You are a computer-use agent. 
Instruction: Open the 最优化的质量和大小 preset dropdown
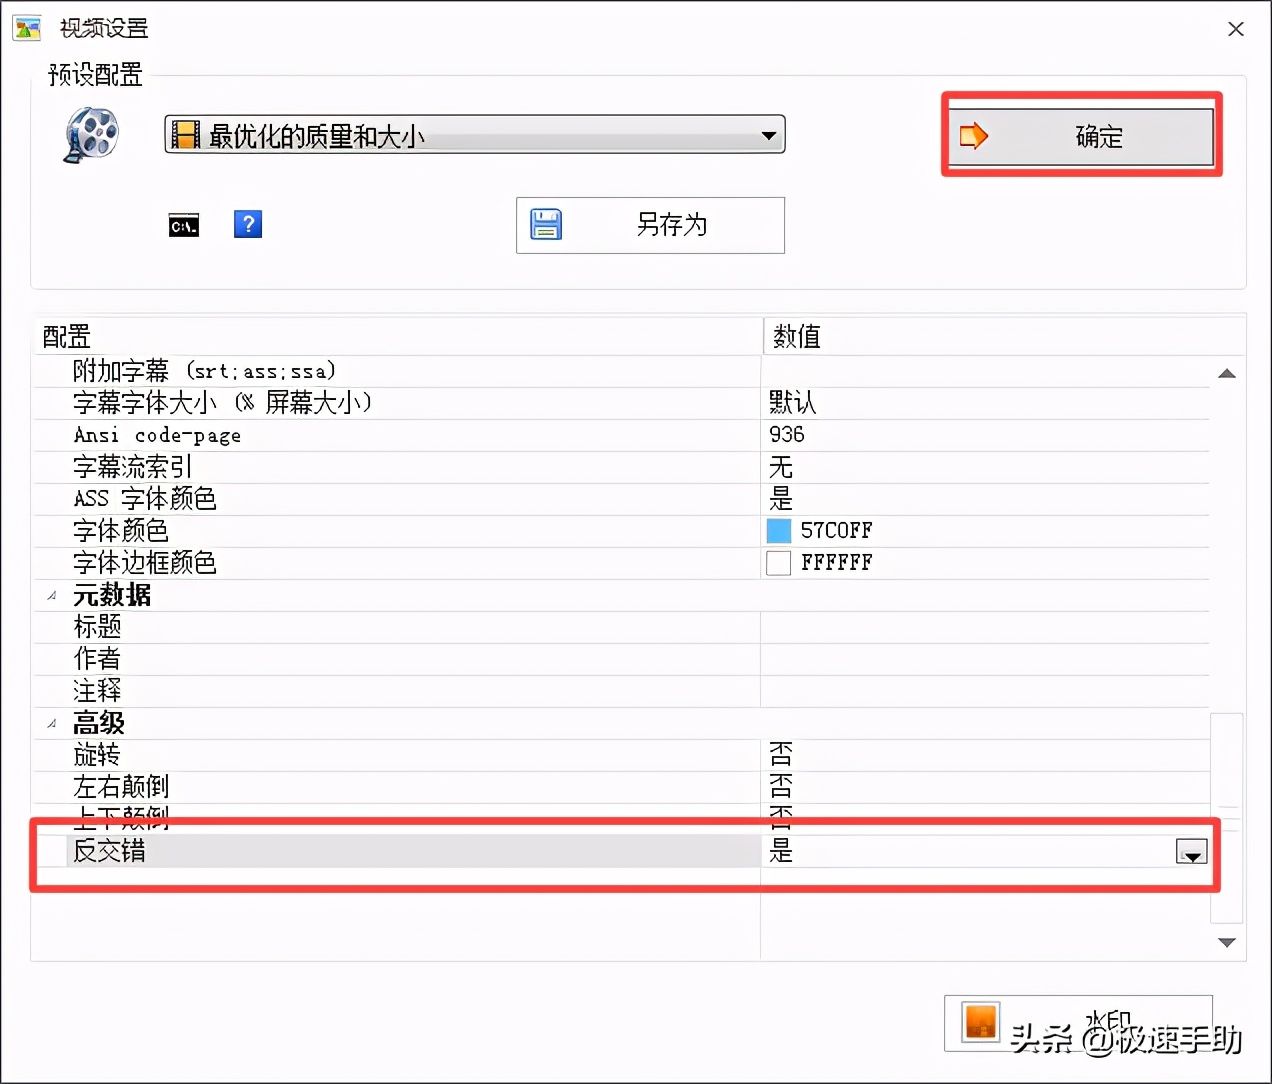(770, 134)
